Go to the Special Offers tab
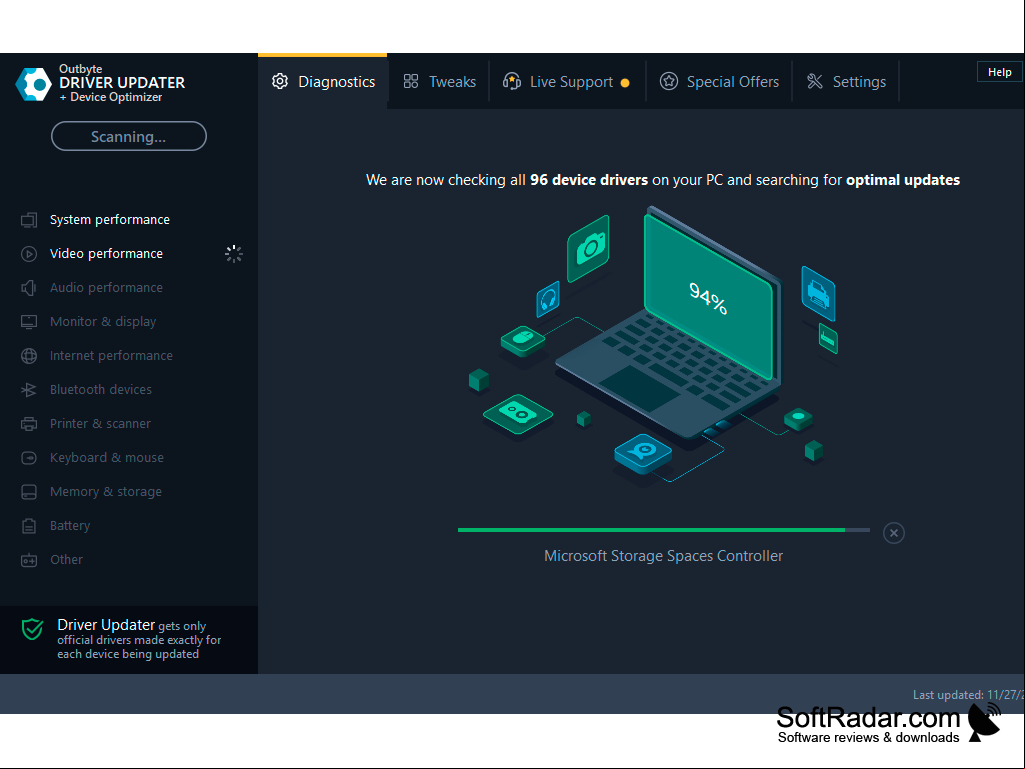Image resolution: width=1025 pixels, height=769 pixels. click(x=719, y=82)
